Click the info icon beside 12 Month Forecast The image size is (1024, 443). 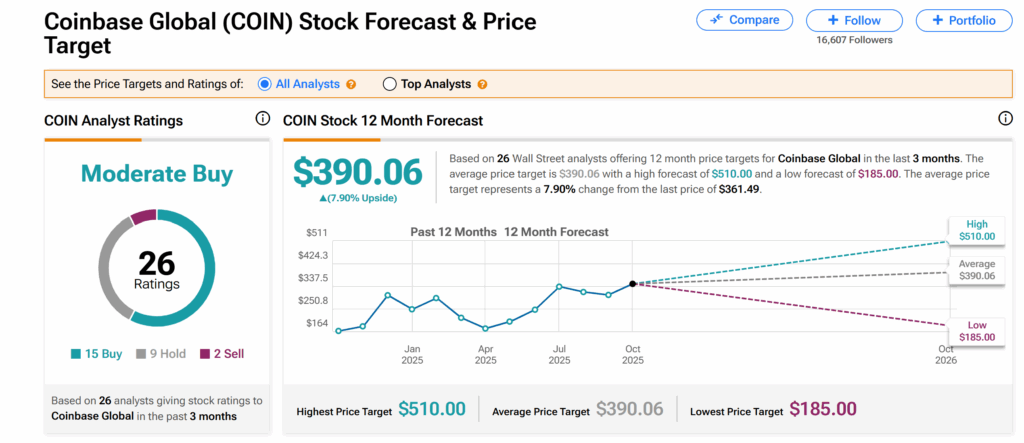click(x=1005, y=119)
